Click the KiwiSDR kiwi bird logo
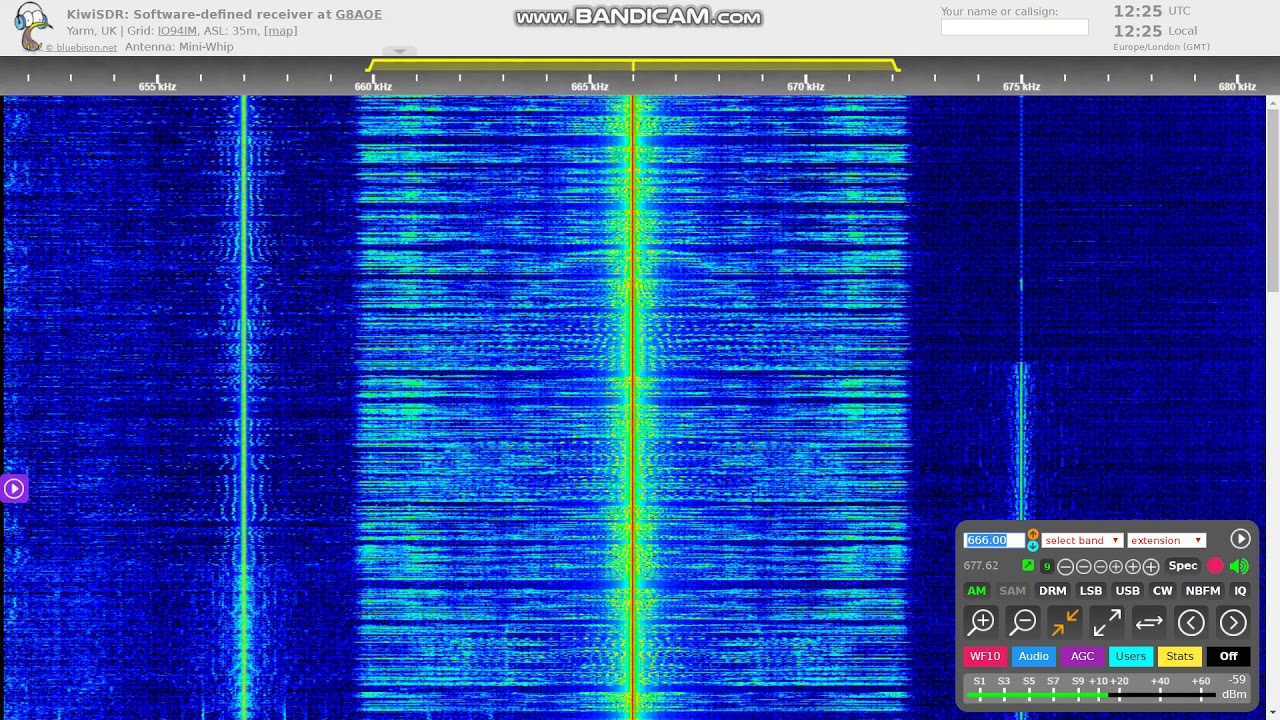 (32, 28)
